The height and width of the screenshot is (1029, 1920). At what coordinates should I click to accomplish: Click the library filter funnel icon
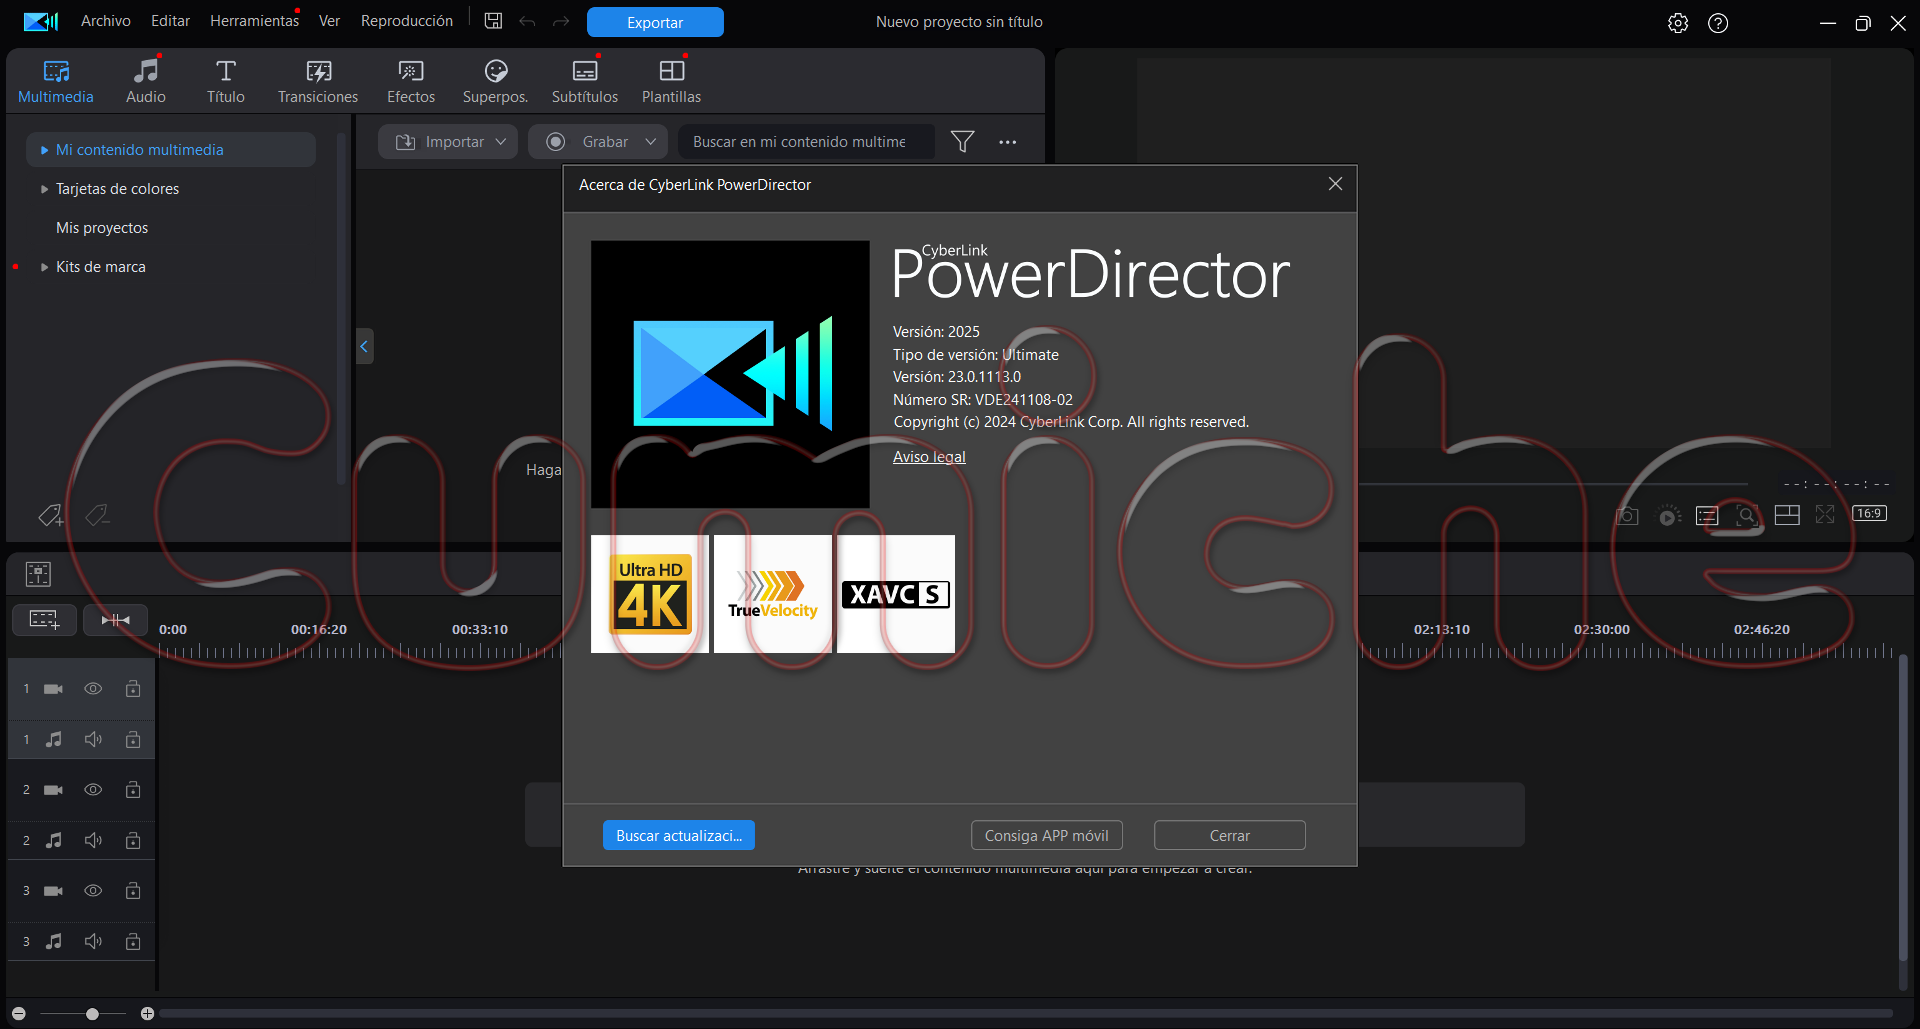click(962, 142)
